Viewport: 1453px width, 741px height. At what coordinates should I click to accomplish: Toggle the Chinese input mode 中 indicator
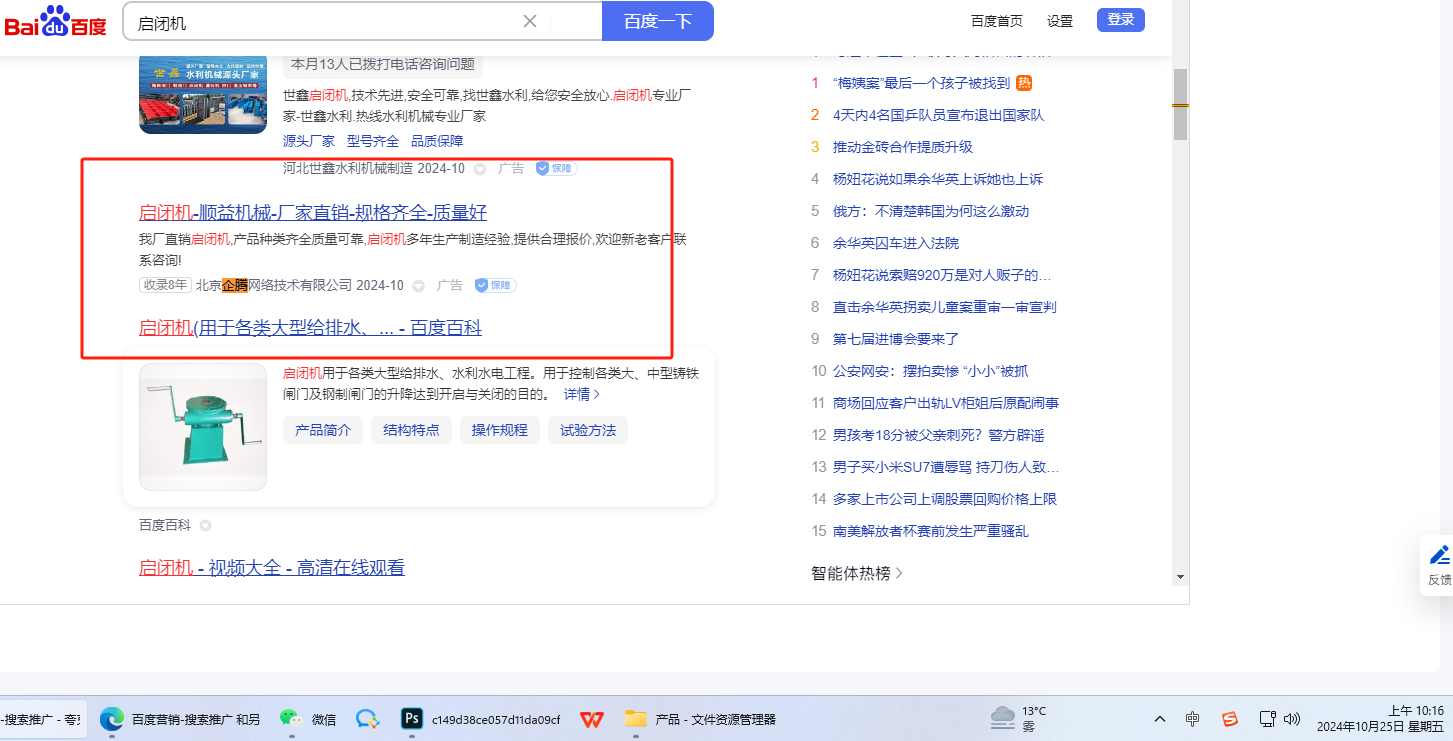tap(1193, 719)
